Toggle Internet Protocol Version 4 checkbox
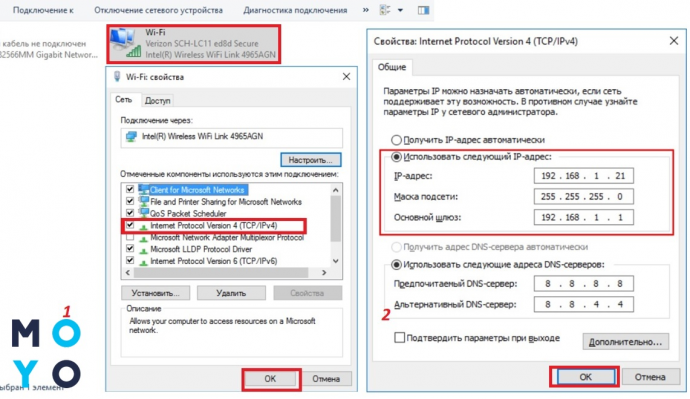690x399 pixels. click(130, 225)
